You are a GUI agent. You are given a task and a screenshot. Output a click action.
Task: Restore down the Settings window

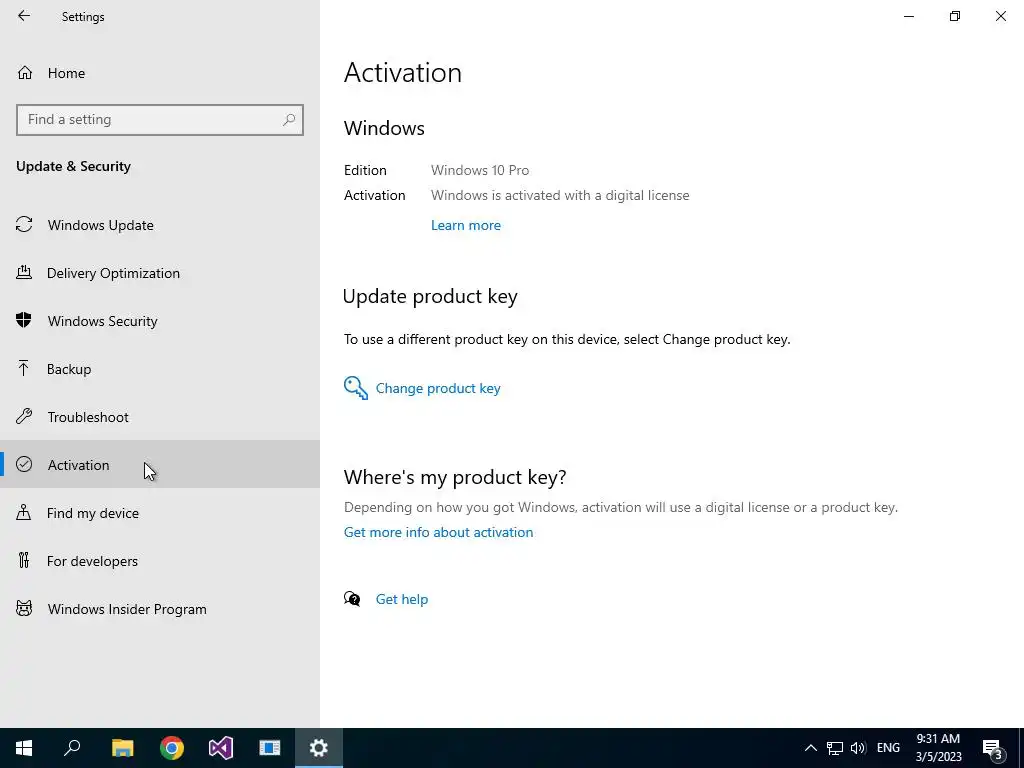955,16
